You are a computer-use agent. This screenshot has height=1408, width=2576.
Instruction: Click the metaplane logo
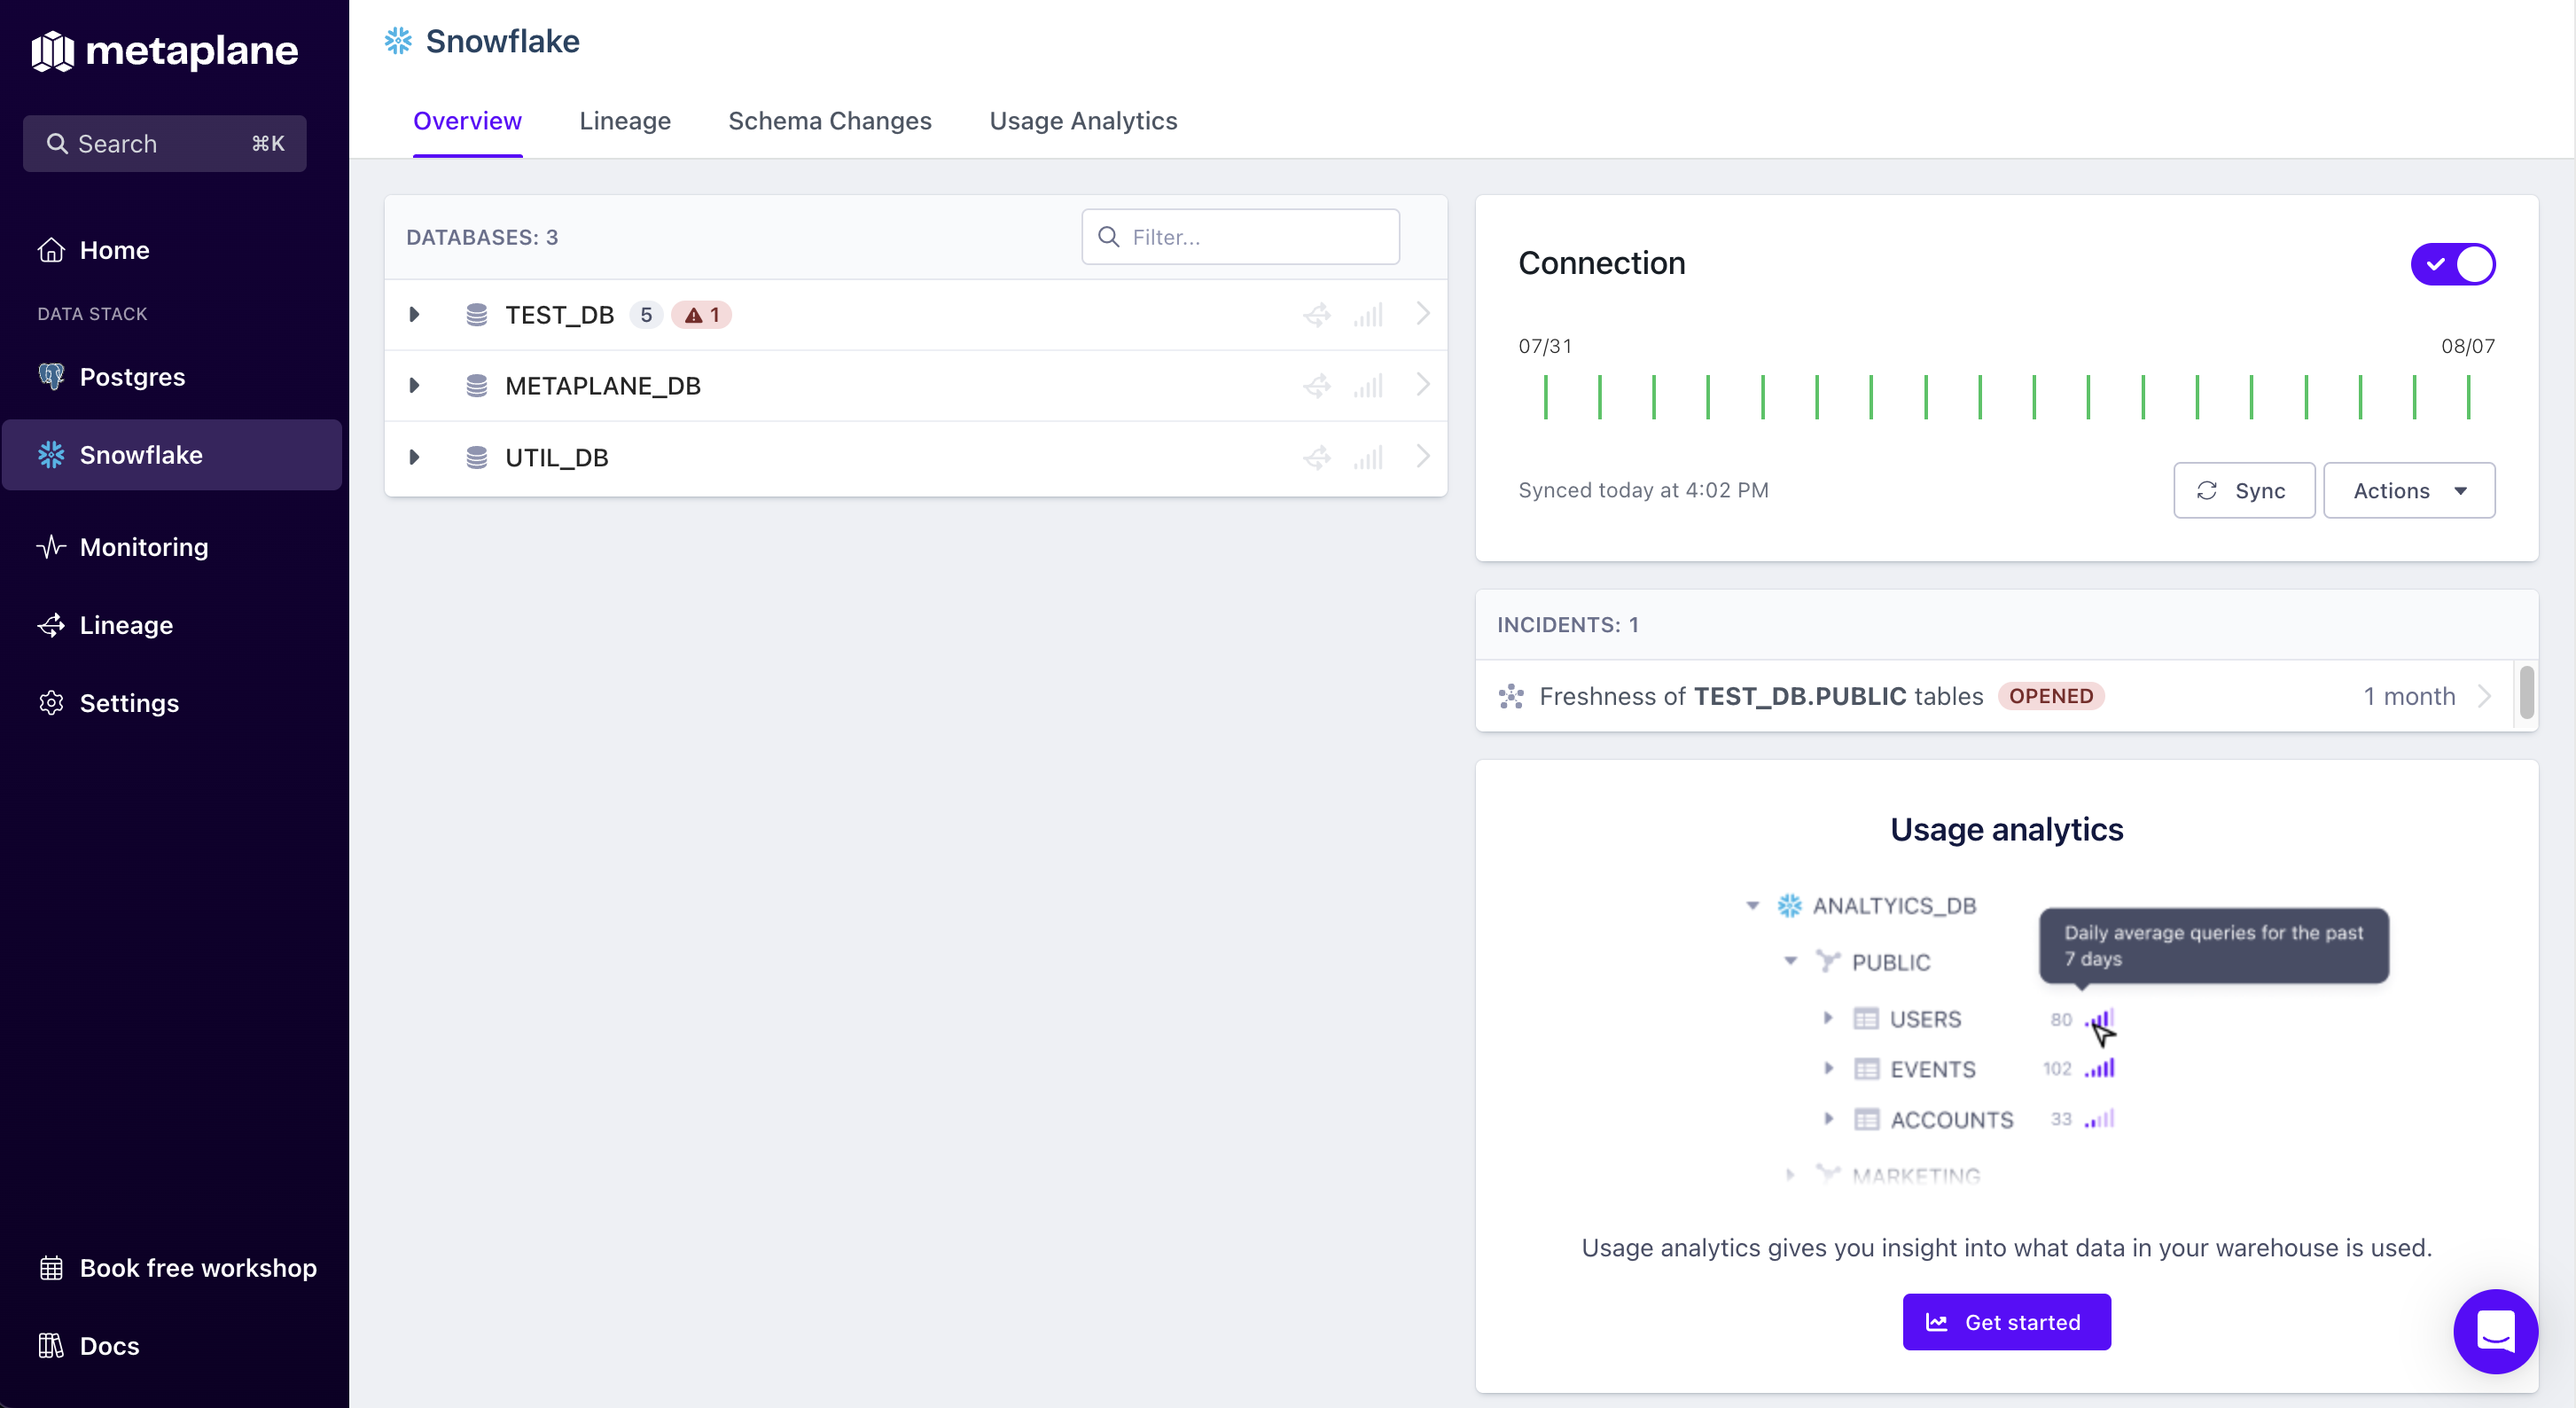coord(165,50)
